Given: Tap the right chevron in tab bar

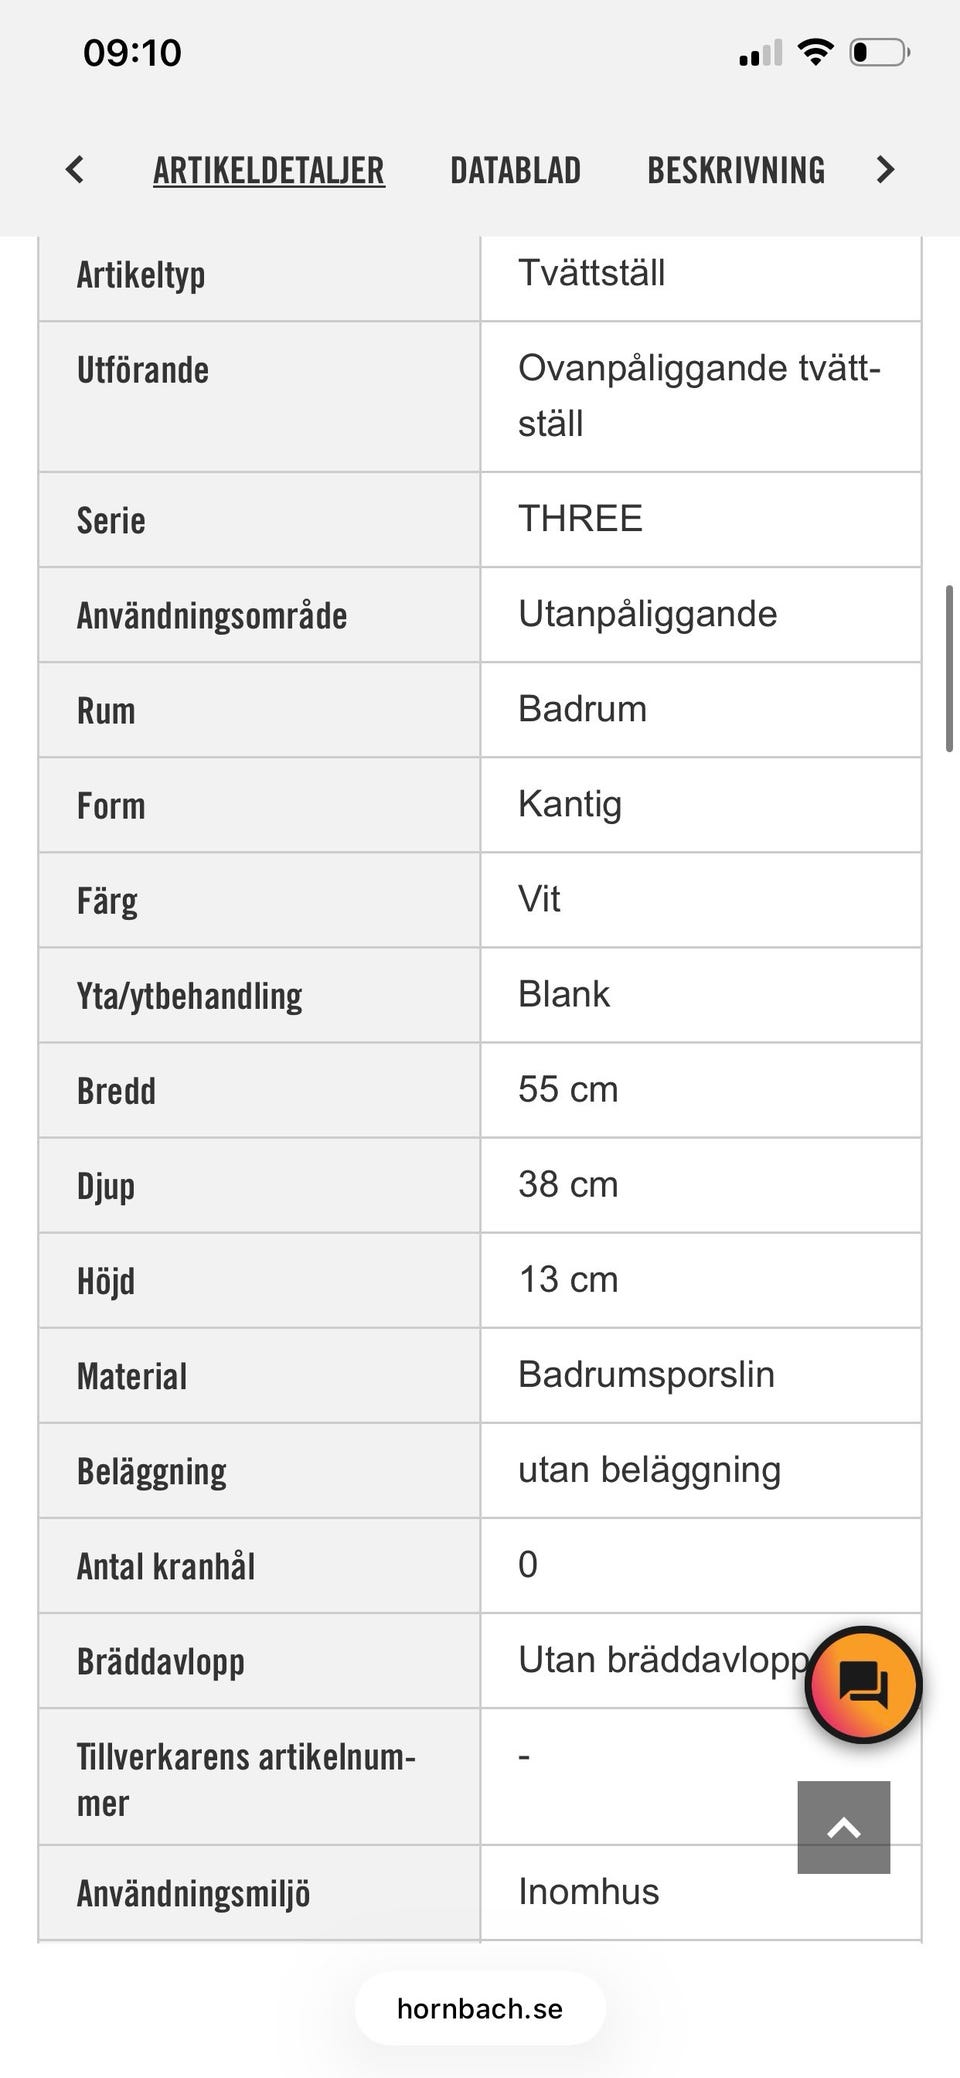Looking at the screenshot, I should (884, 169).
